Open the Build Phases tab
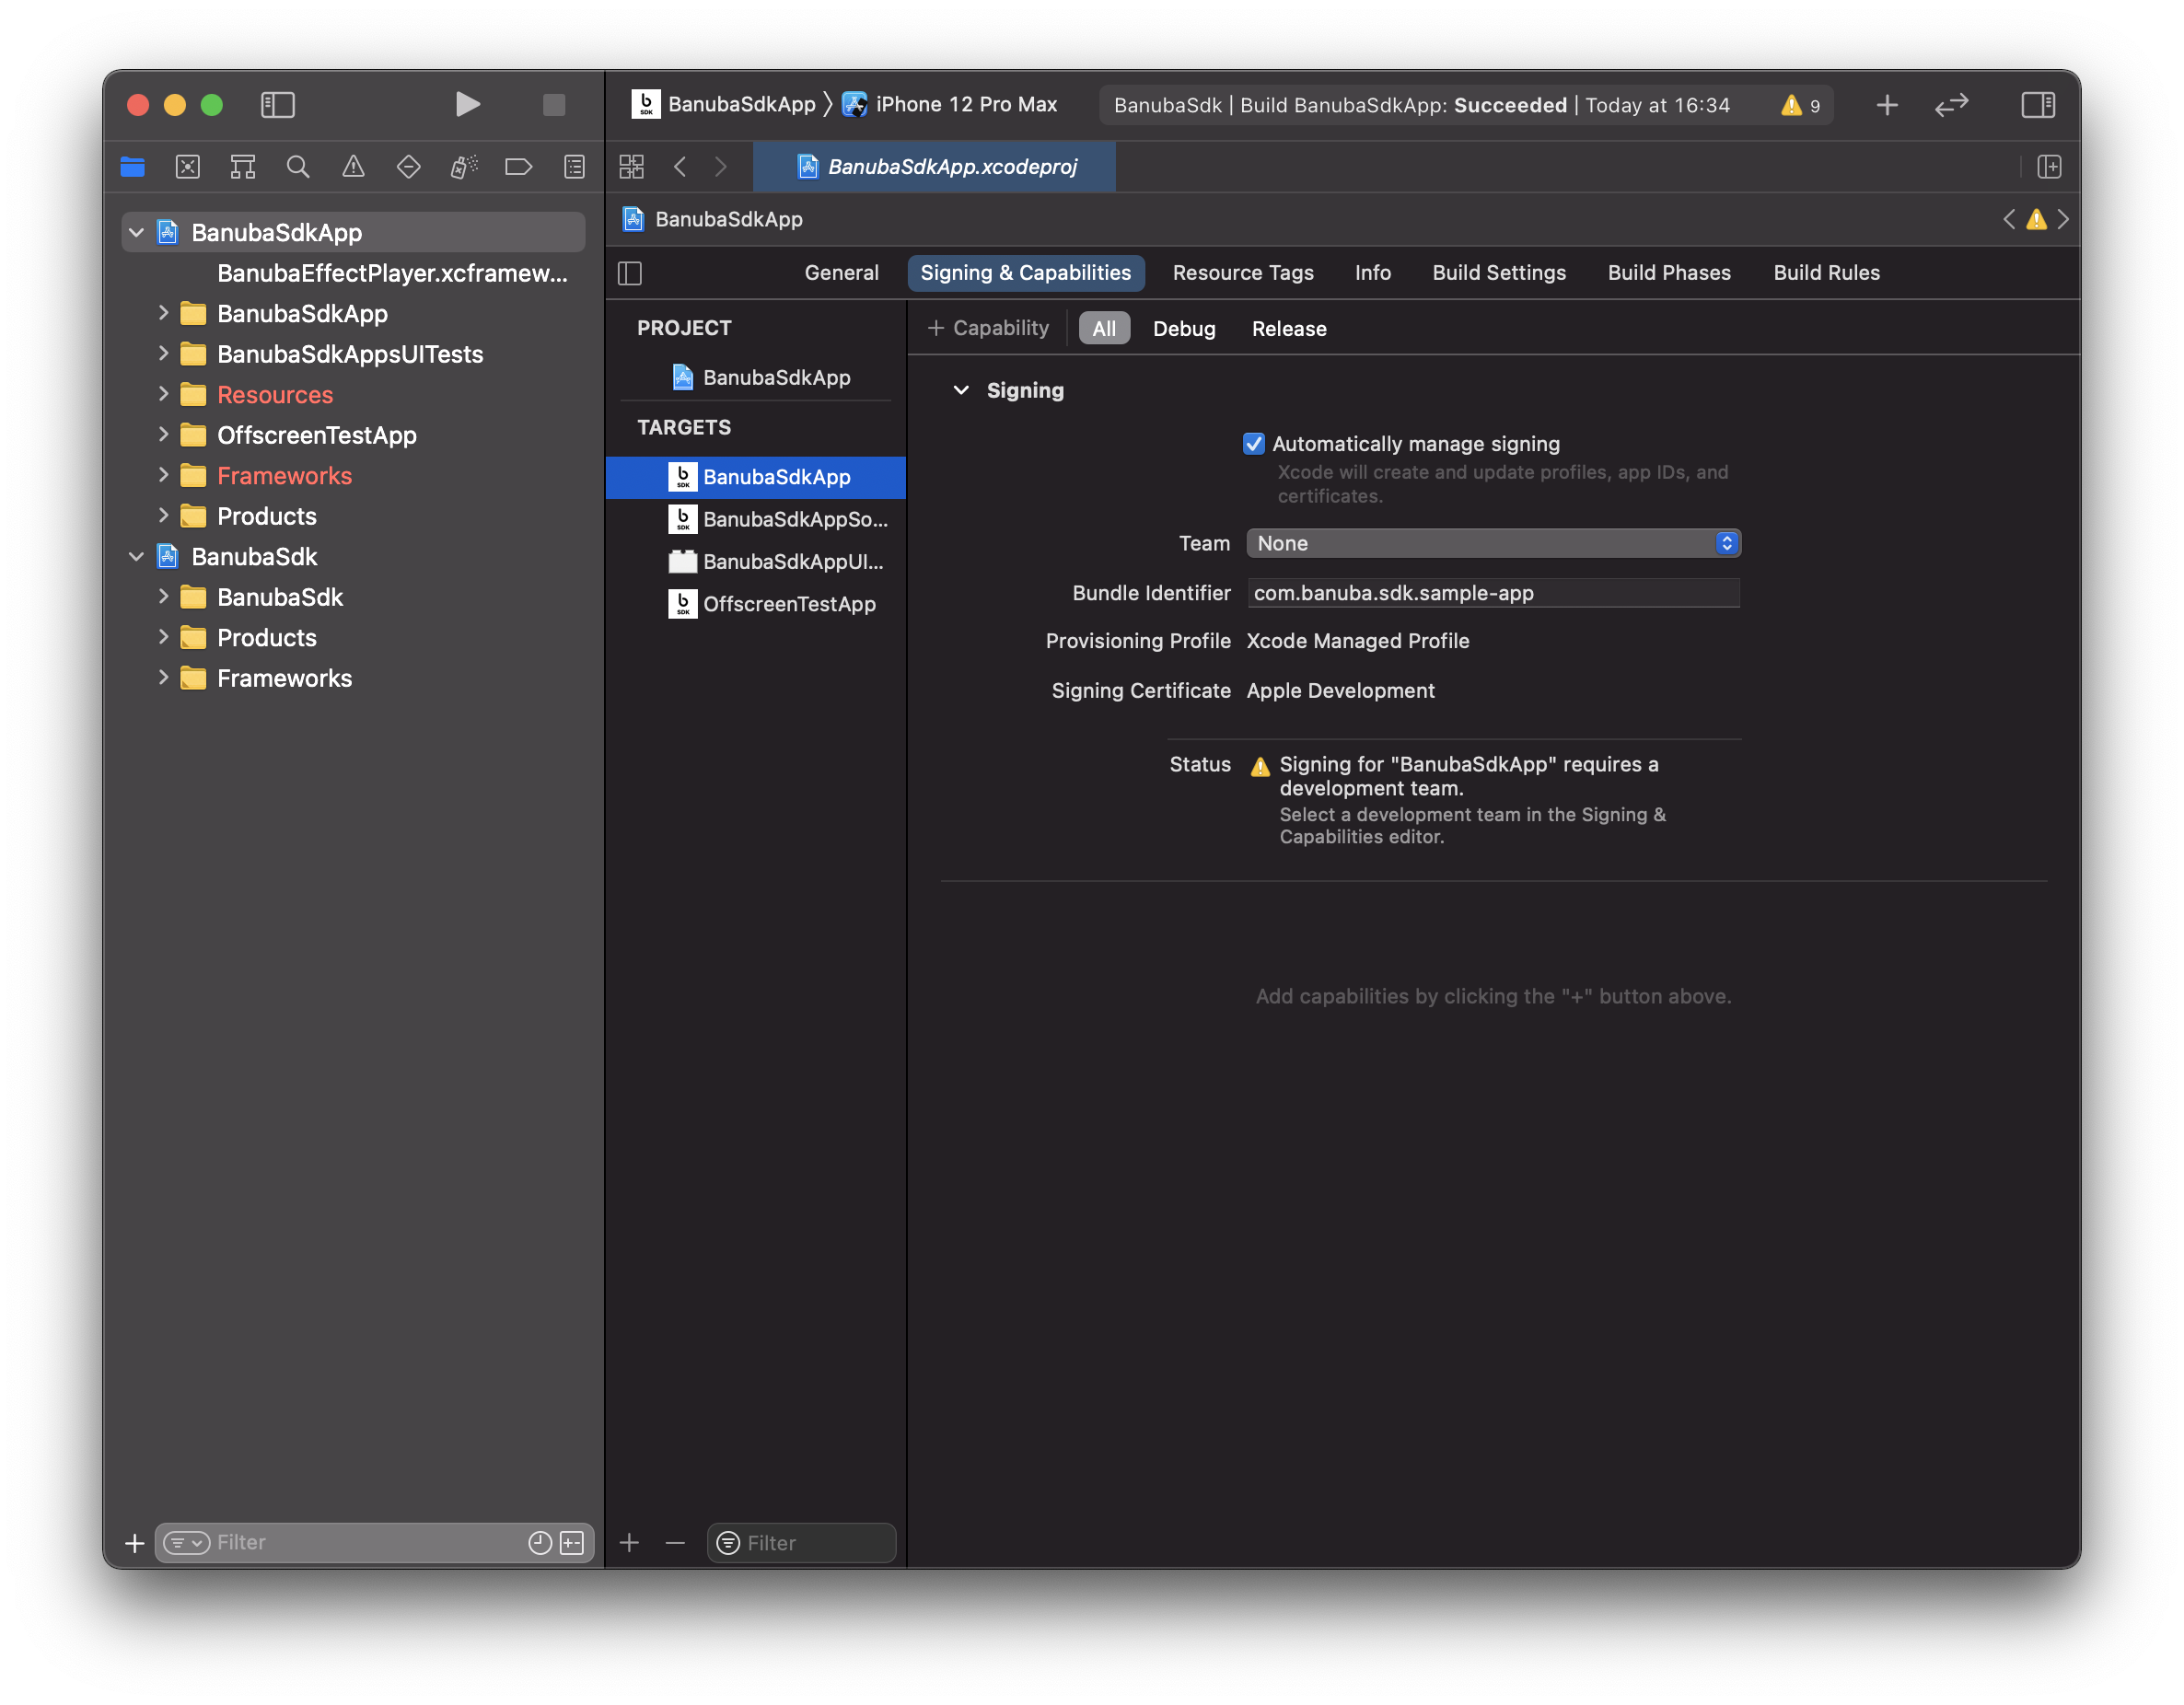2184x1705 pixels. (x=1669, y=273)
